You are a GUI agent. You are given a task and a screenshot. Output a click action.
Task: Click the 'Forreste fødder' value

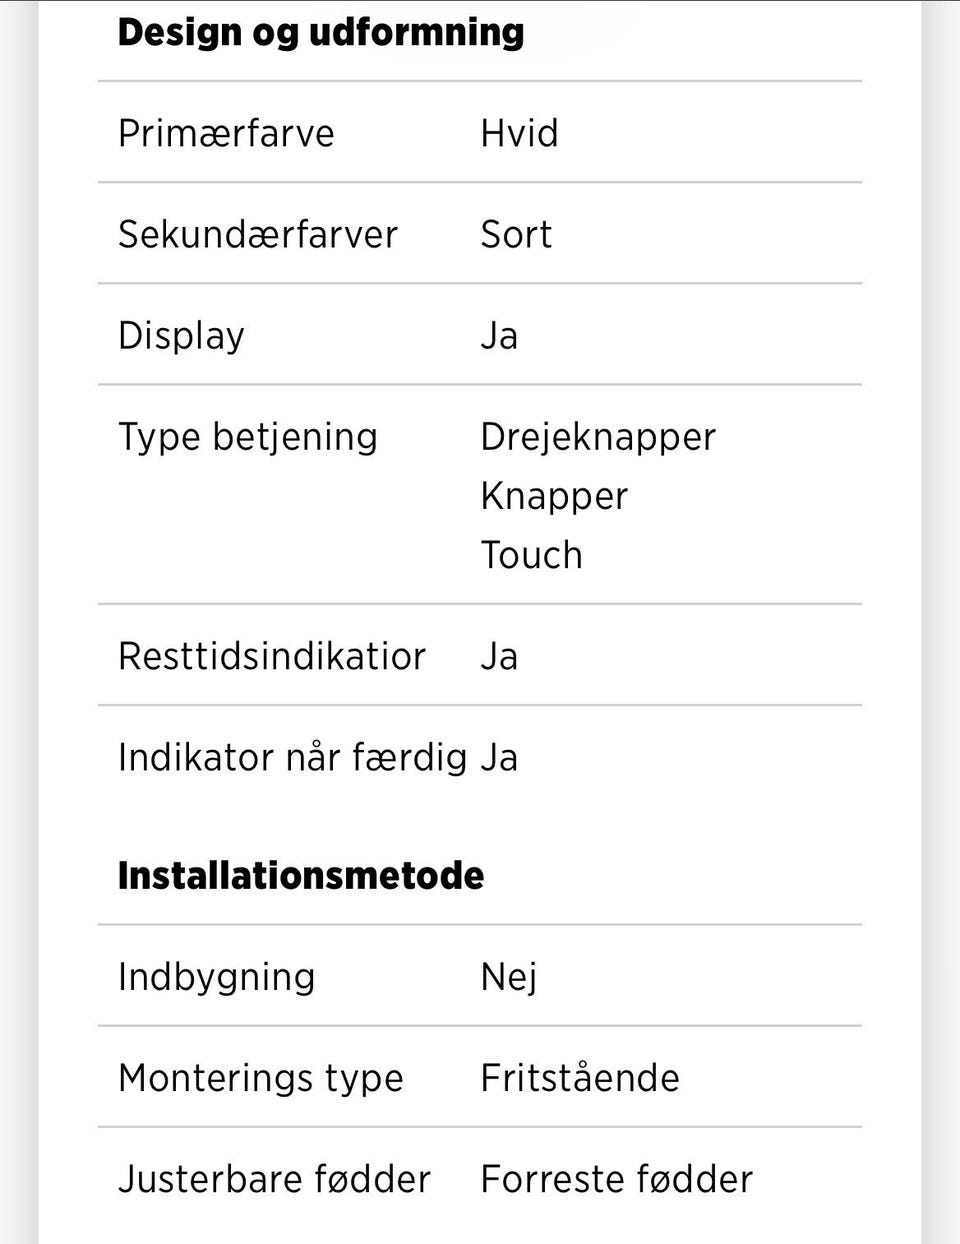point(616,1179)
